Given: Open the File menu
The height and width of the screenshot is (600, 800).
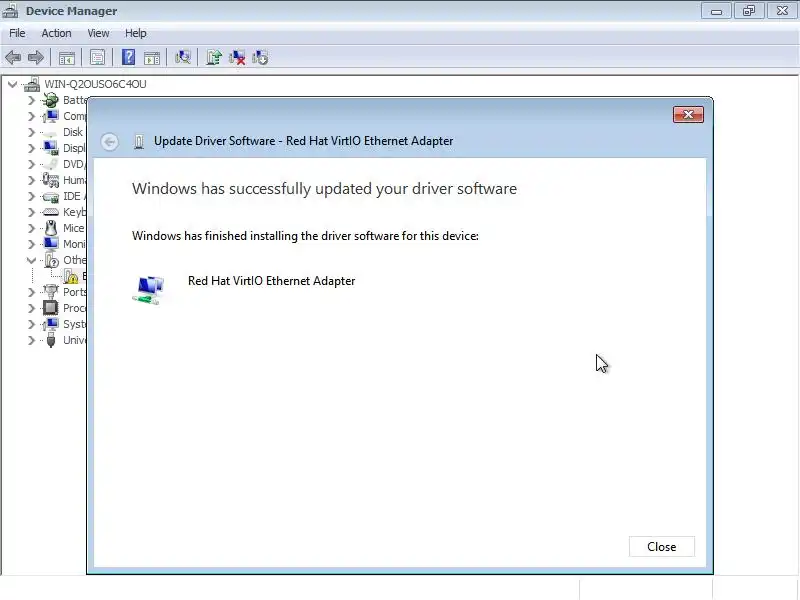Looking at the screenshot, I should (17, 33).
